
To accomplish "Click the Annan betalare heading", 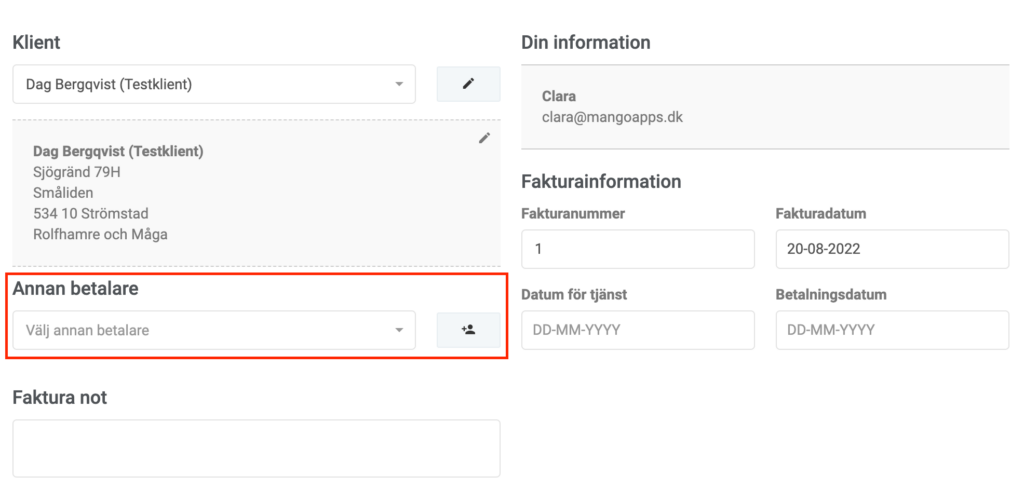I will [75, 289].
